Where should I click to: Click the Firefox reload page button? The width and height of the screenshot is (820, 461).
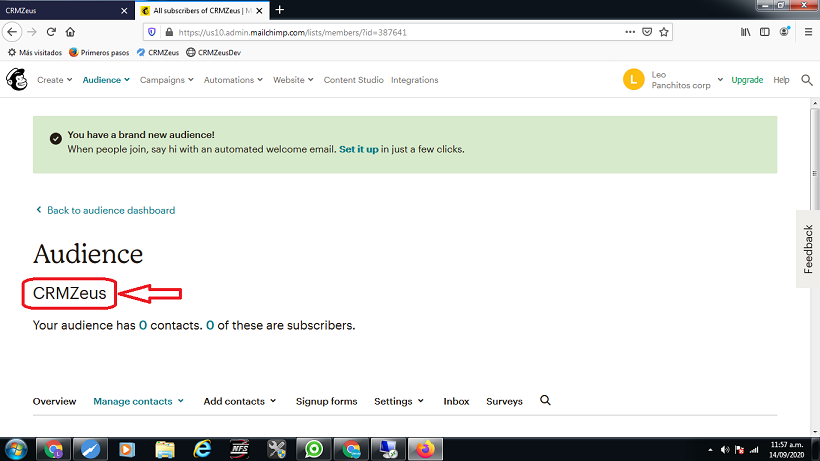click(x=51, y=32)
